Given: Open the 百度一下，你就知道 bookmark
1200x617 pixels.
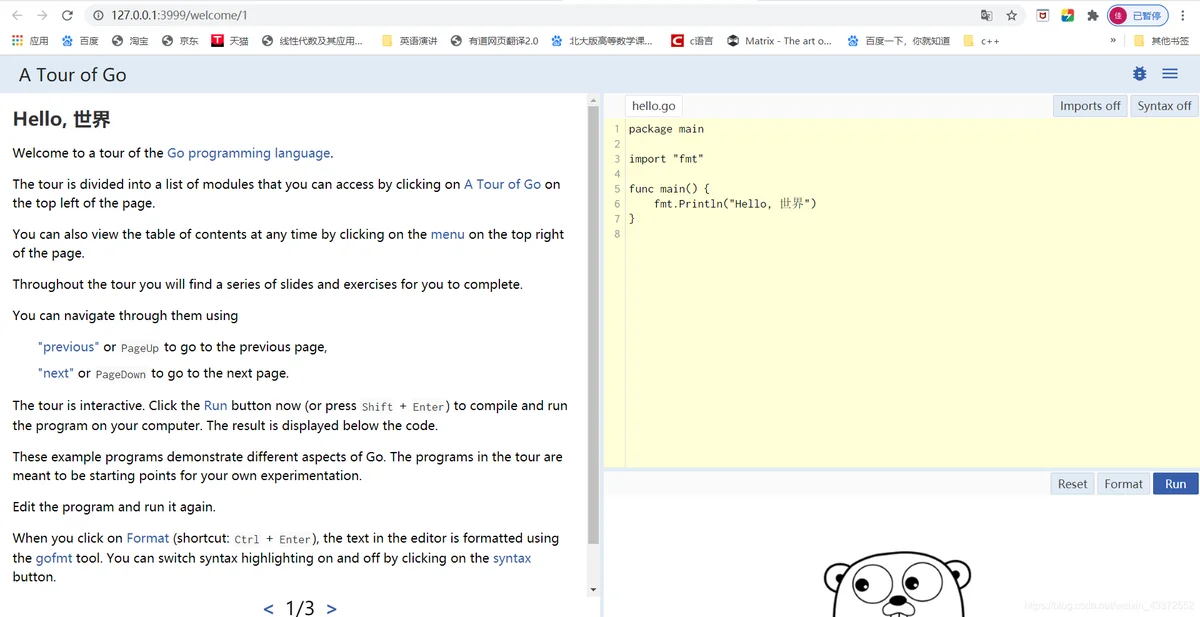Looking at the screenshot, I should [898, 41].
